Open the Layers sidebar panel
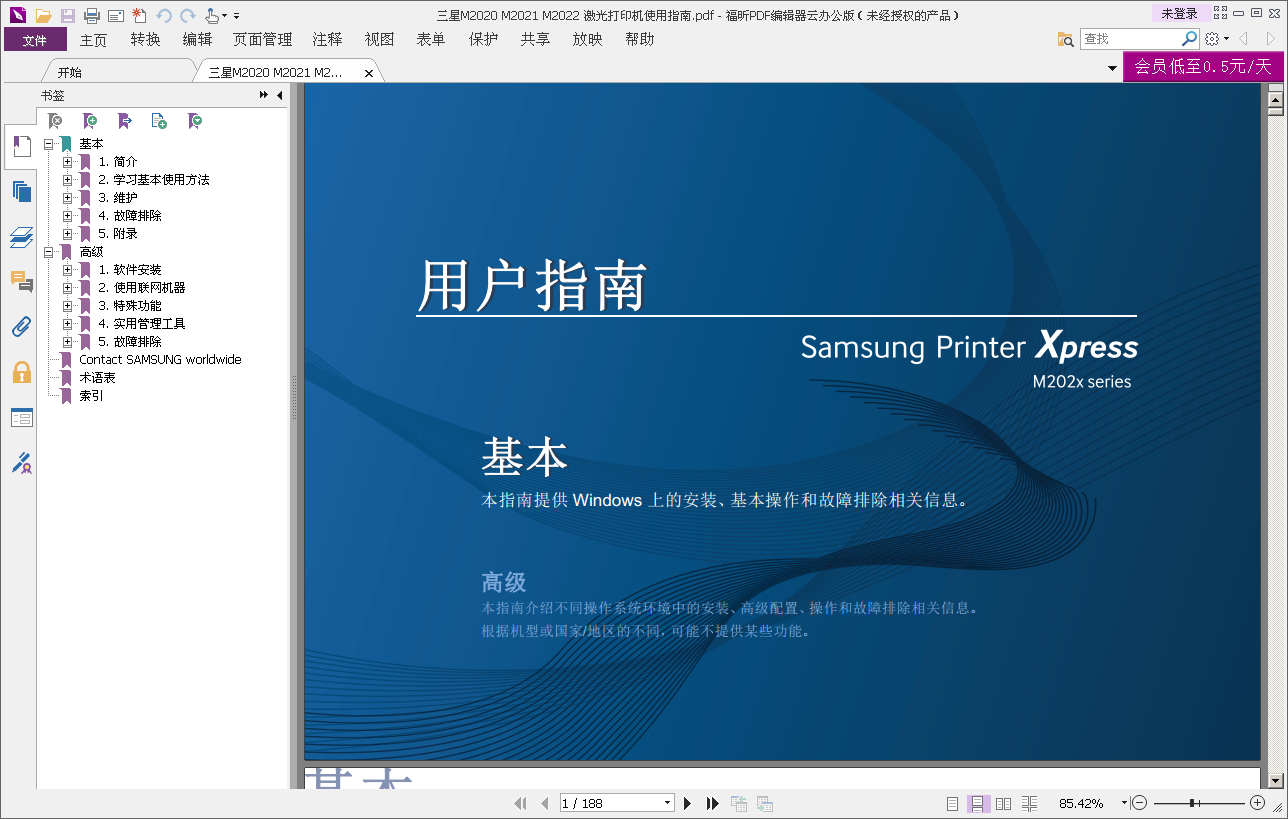The image size is (1288, 819). click(x=21, y=237)
